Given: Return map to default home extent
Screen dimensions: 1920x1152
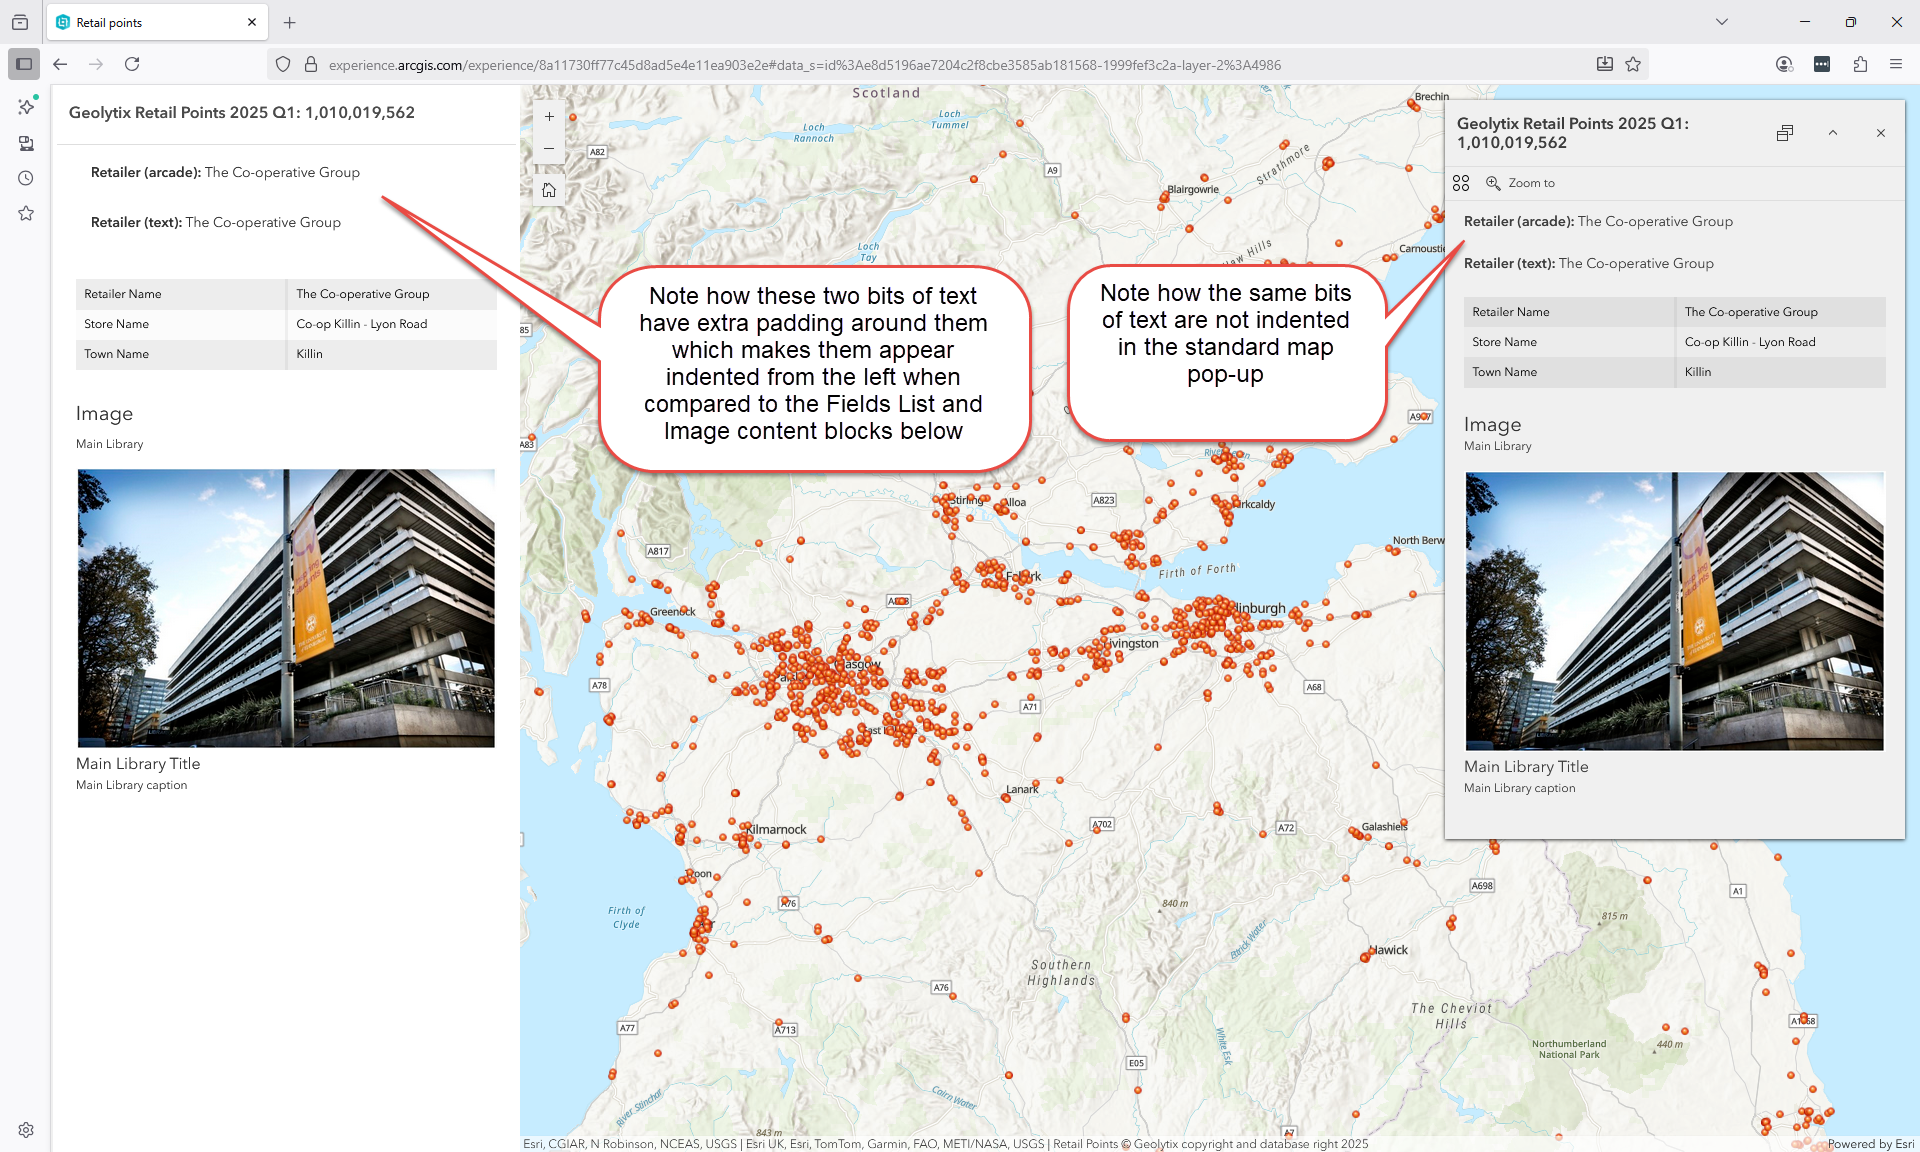Looking at the screenshot, I should coord(549,190).
